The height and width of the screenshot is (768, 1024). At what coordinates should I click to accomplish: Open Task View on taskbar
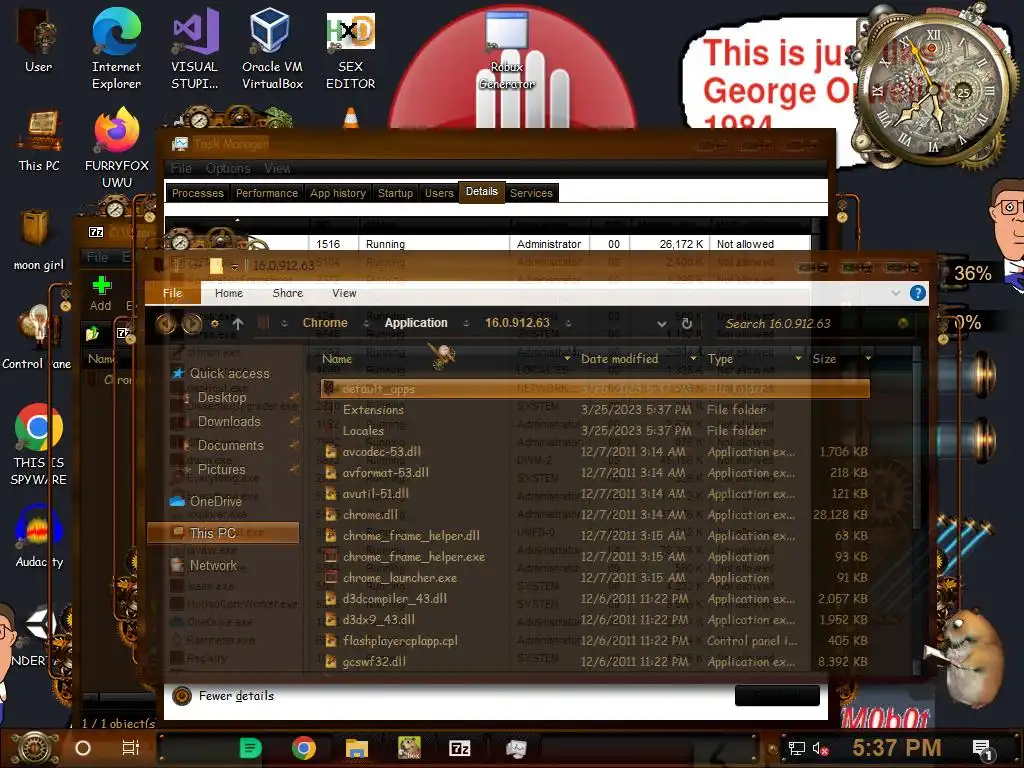(x=131, y=748)
